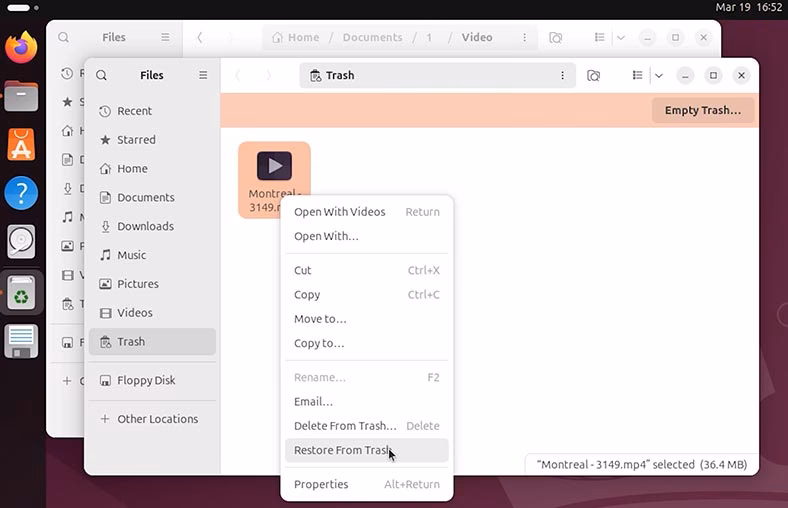Open the view options dropdown arrow
The width and height of the screenshot is (788, 508).
click(x=658, y=75)
